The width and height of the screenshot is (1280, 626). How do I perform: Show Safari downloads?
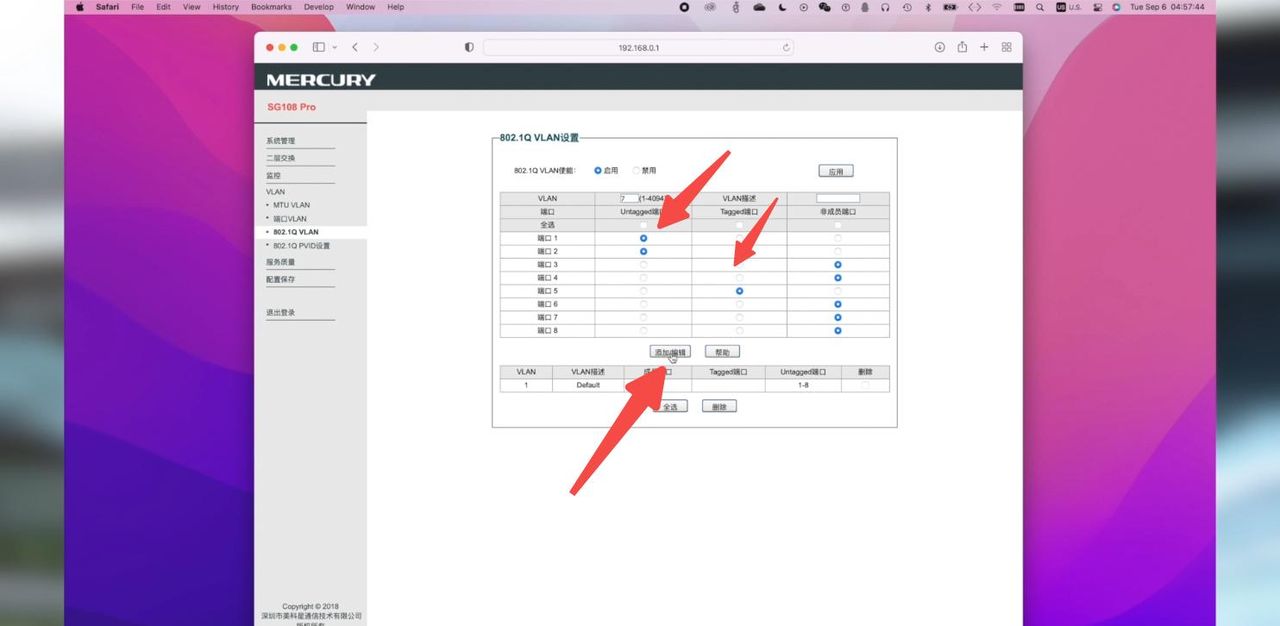[939, 47]
